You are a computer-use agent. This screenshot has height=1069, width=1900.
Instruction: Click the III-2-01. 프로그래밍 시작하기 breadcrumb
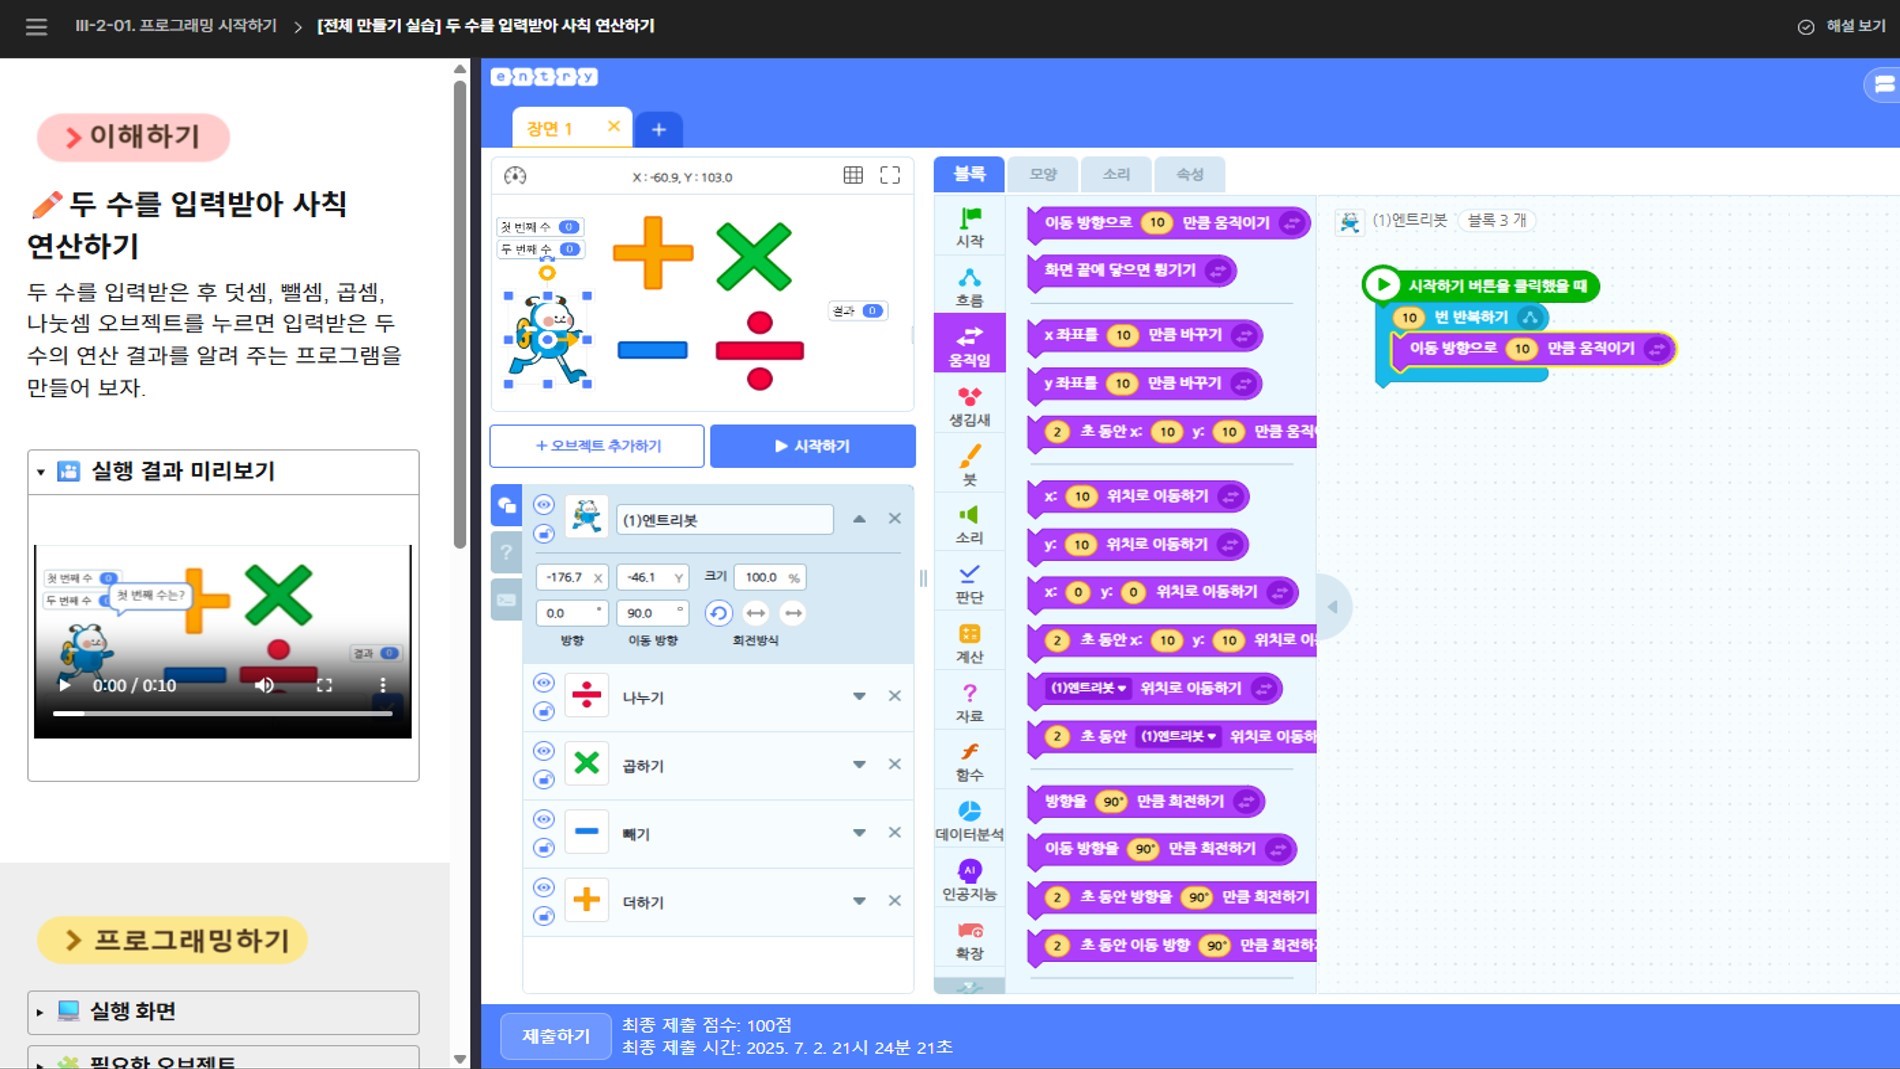tap(176, 26)
